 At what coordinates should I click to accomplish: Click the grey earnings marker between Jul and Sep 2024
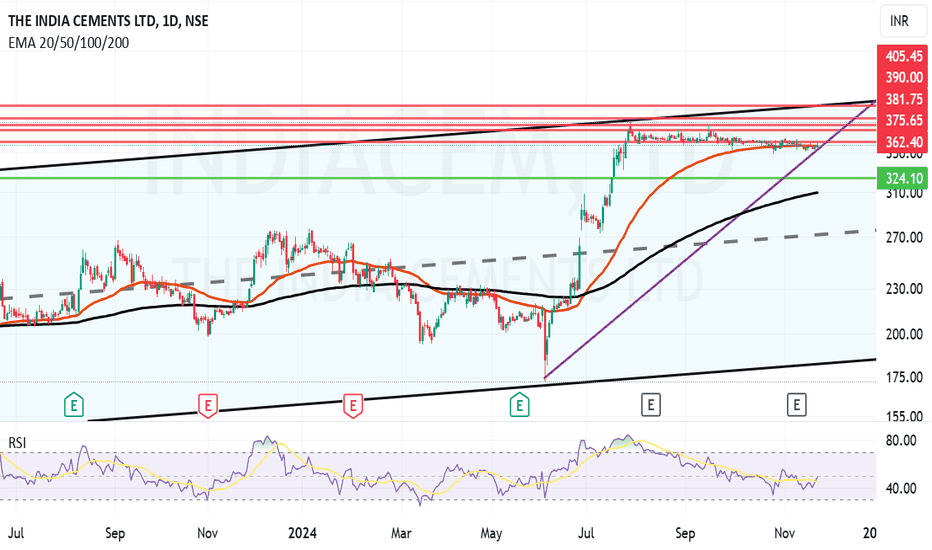651,406
